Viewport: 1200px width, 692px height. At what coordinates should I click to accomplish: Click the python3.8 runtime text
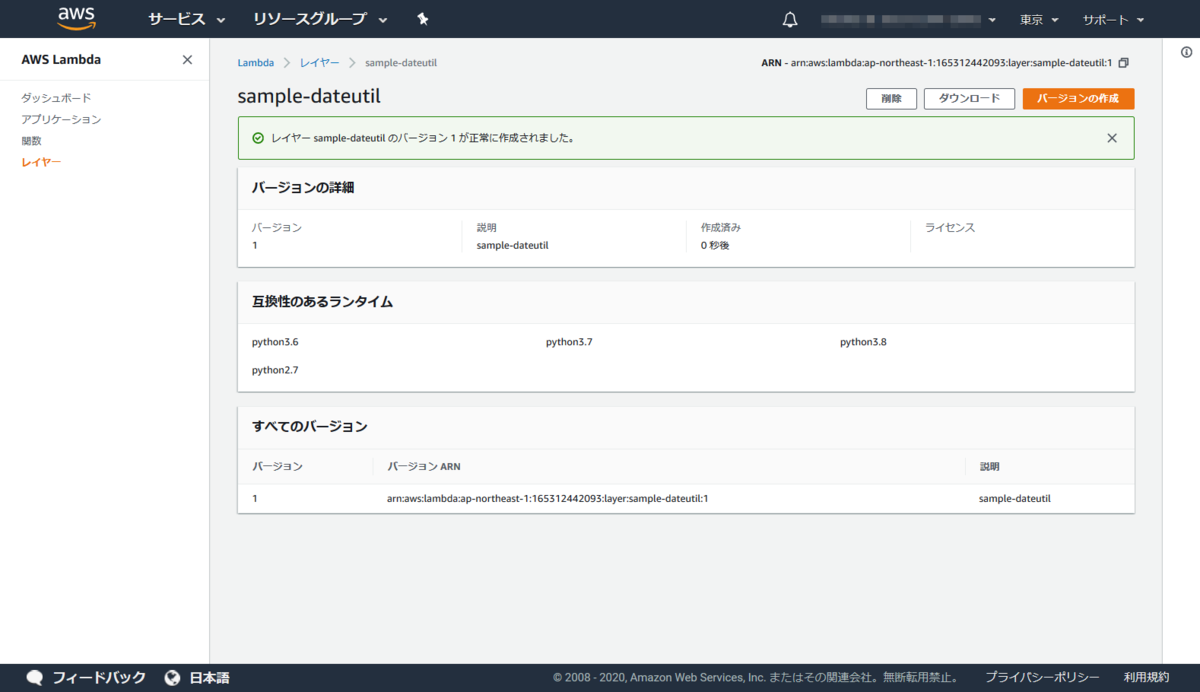[x=863, y=342]
